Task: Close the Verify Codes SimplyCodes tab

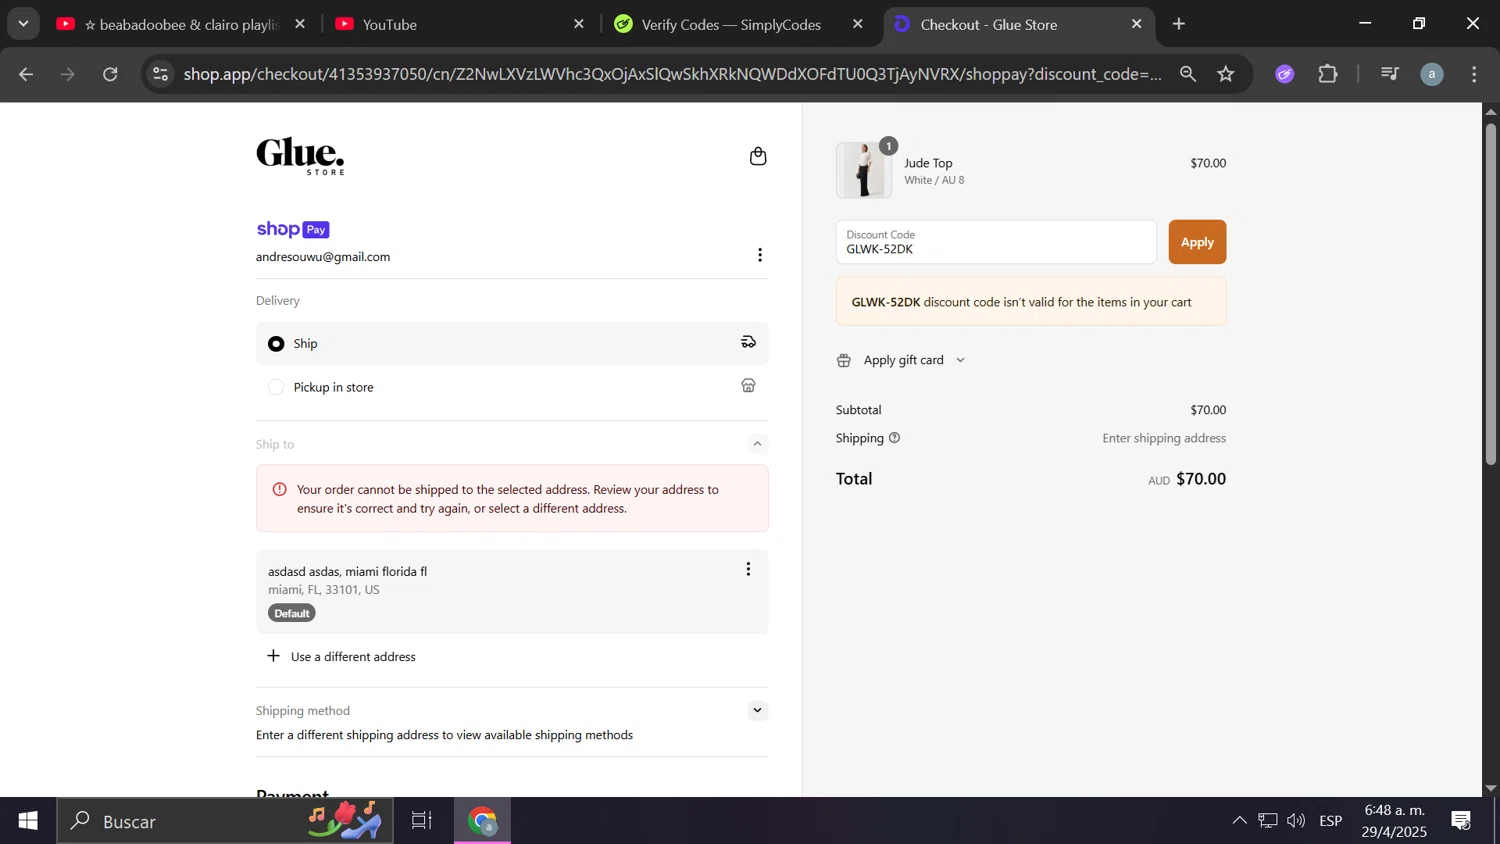Action: [x=857, y=24]
